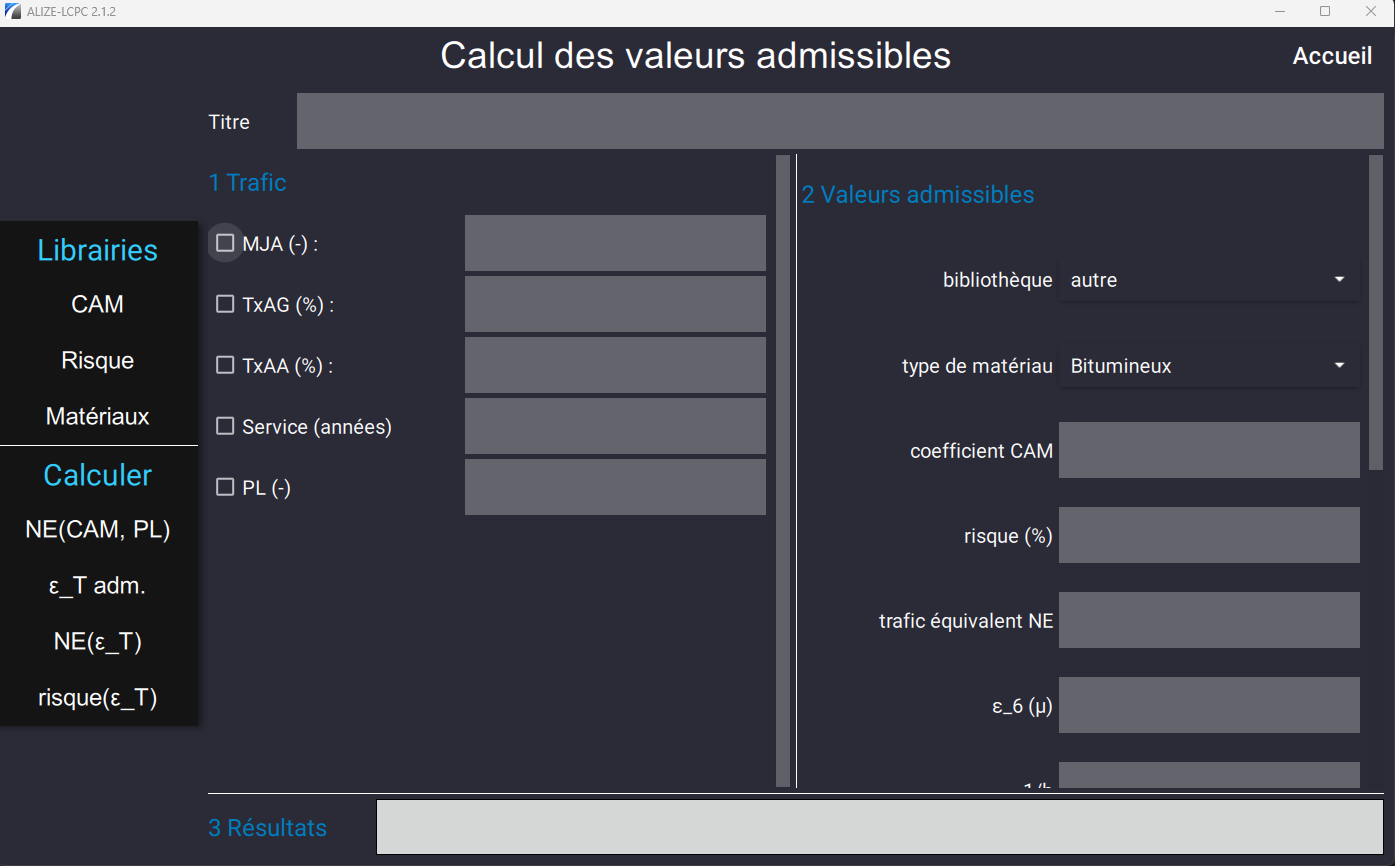Maximize the ALIZE-LCPC window
This screenshot has height=866, width=1395.
(x=1325, y=12)
